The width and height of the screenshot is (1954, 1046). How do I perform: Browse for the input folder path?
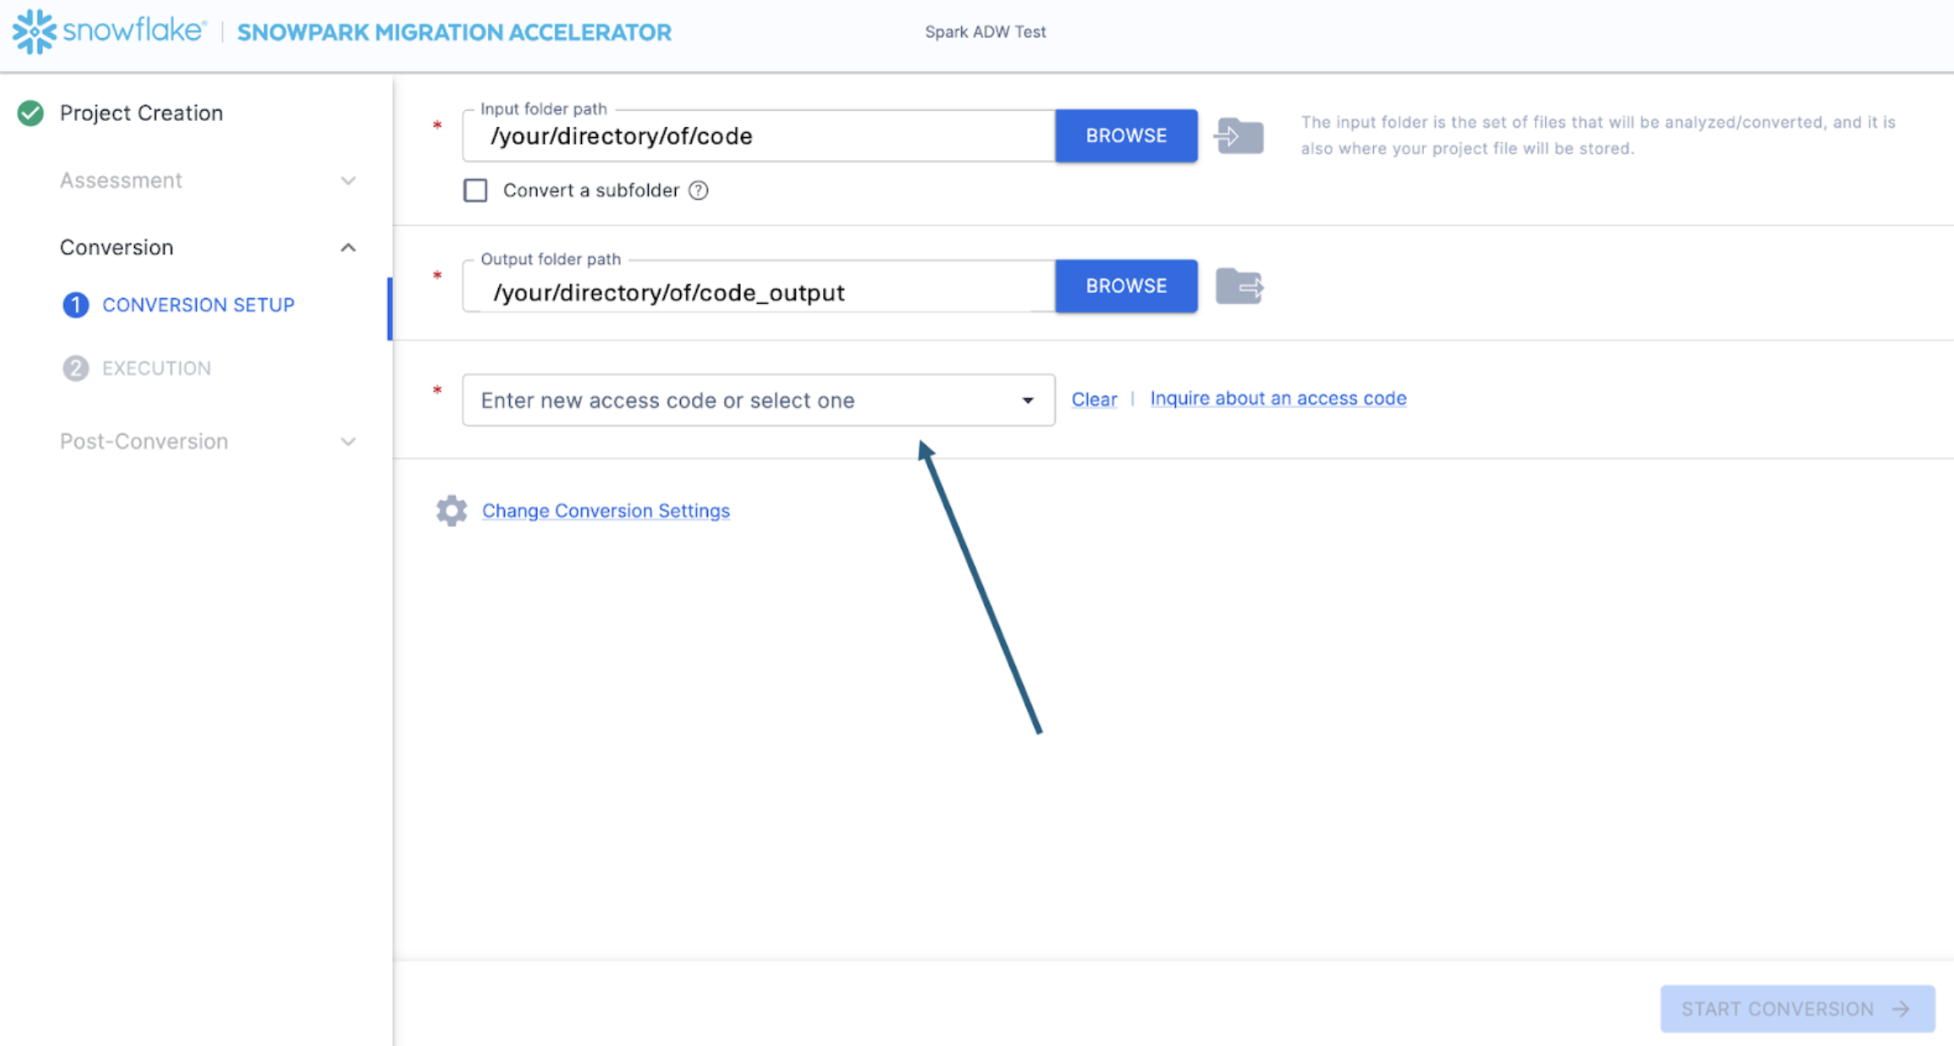(1126, 135)
